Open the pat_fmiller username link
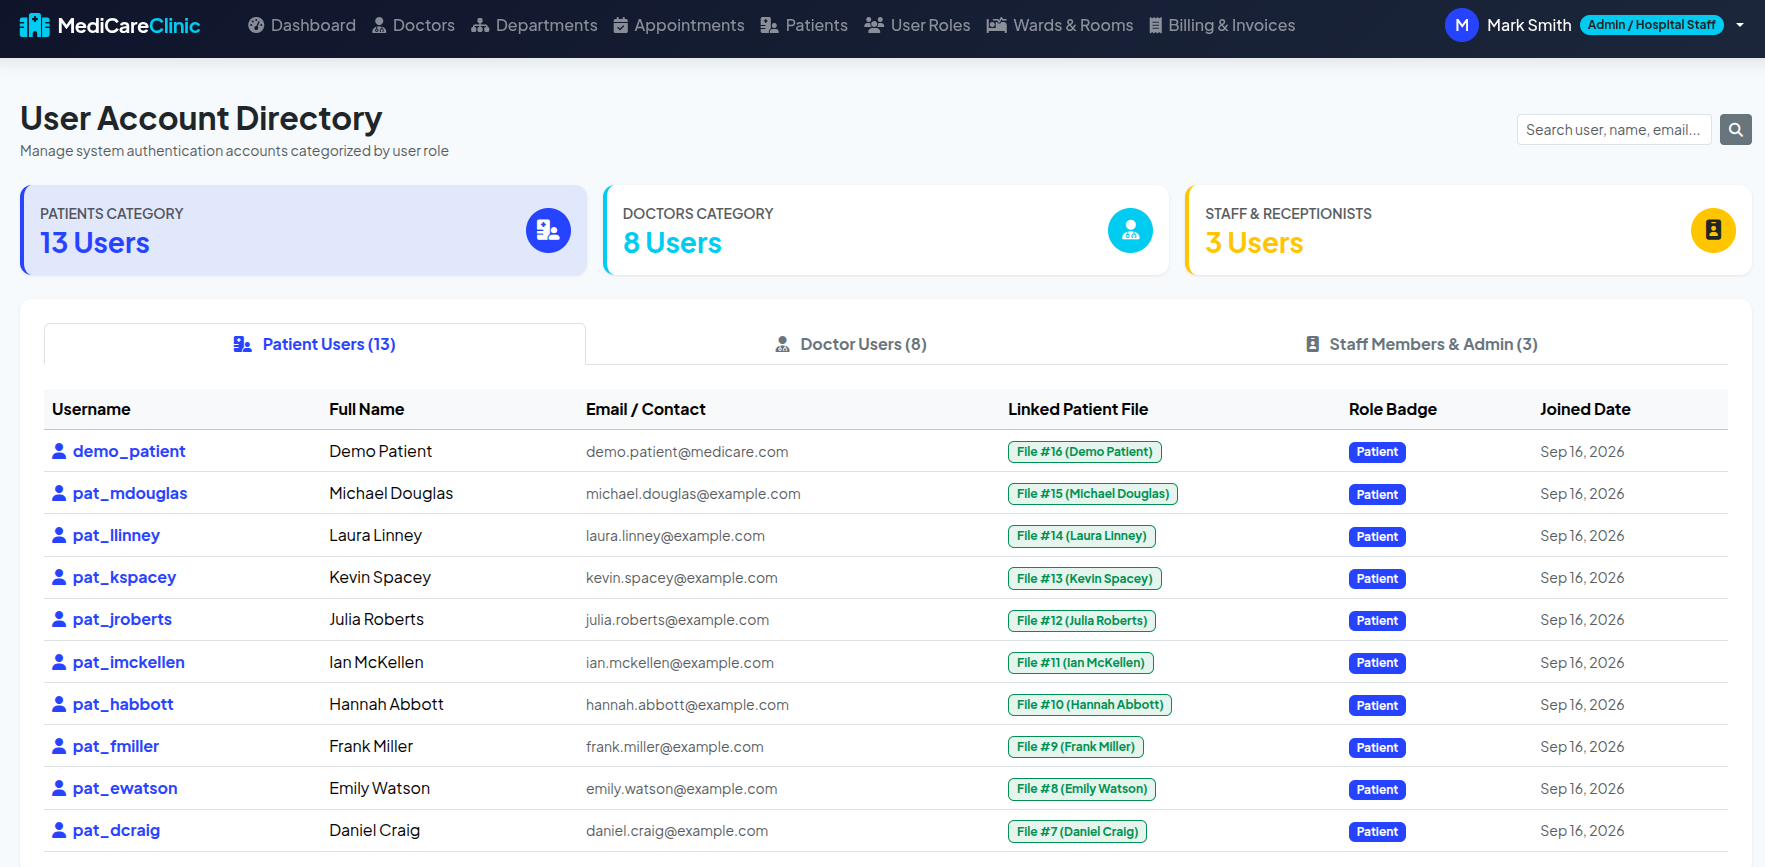Screen dimensions: 1765x867 [116, 746]
